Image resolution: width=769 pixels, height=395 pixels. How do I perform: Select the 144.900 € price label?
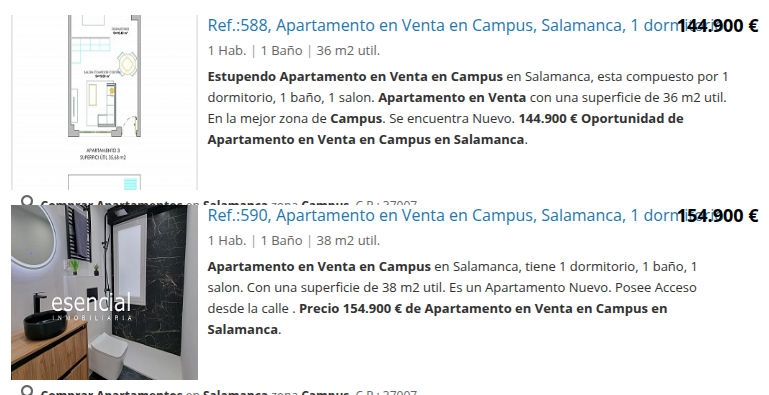(x=718, y=26)
